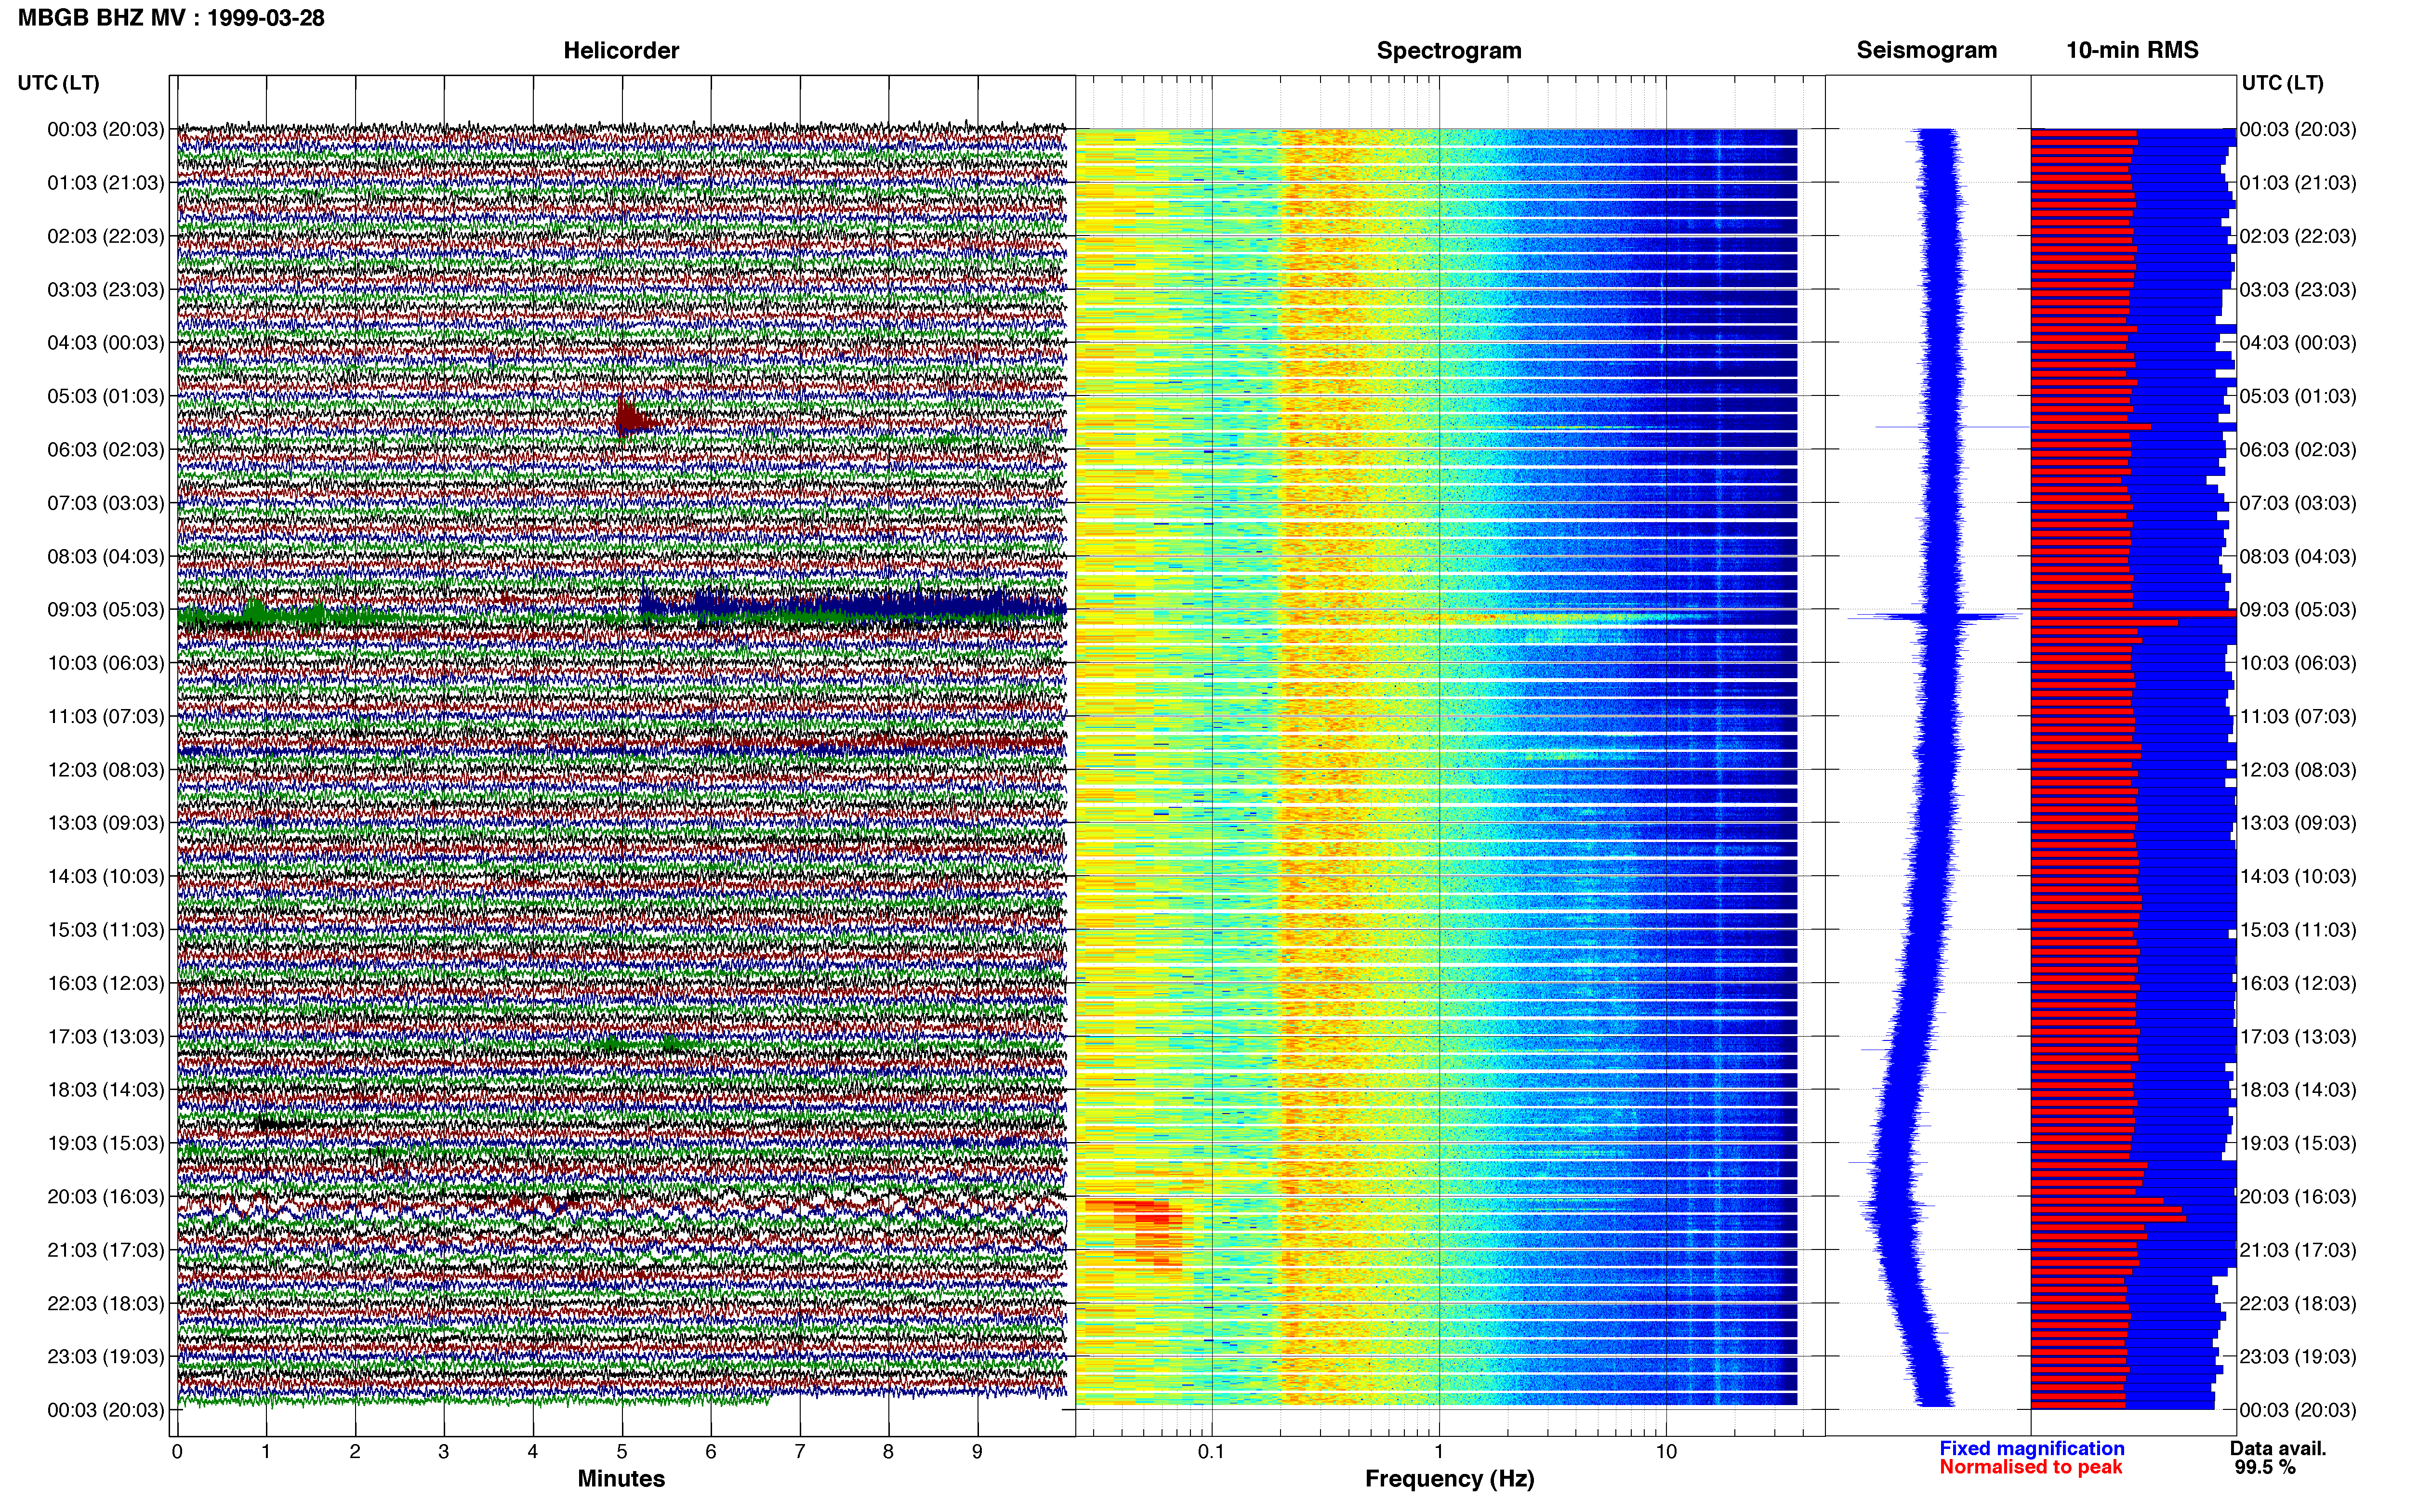Select left time label '06:03 (02:03)'
This screenshot has width=2418, height=1512.
coord(105,449)
